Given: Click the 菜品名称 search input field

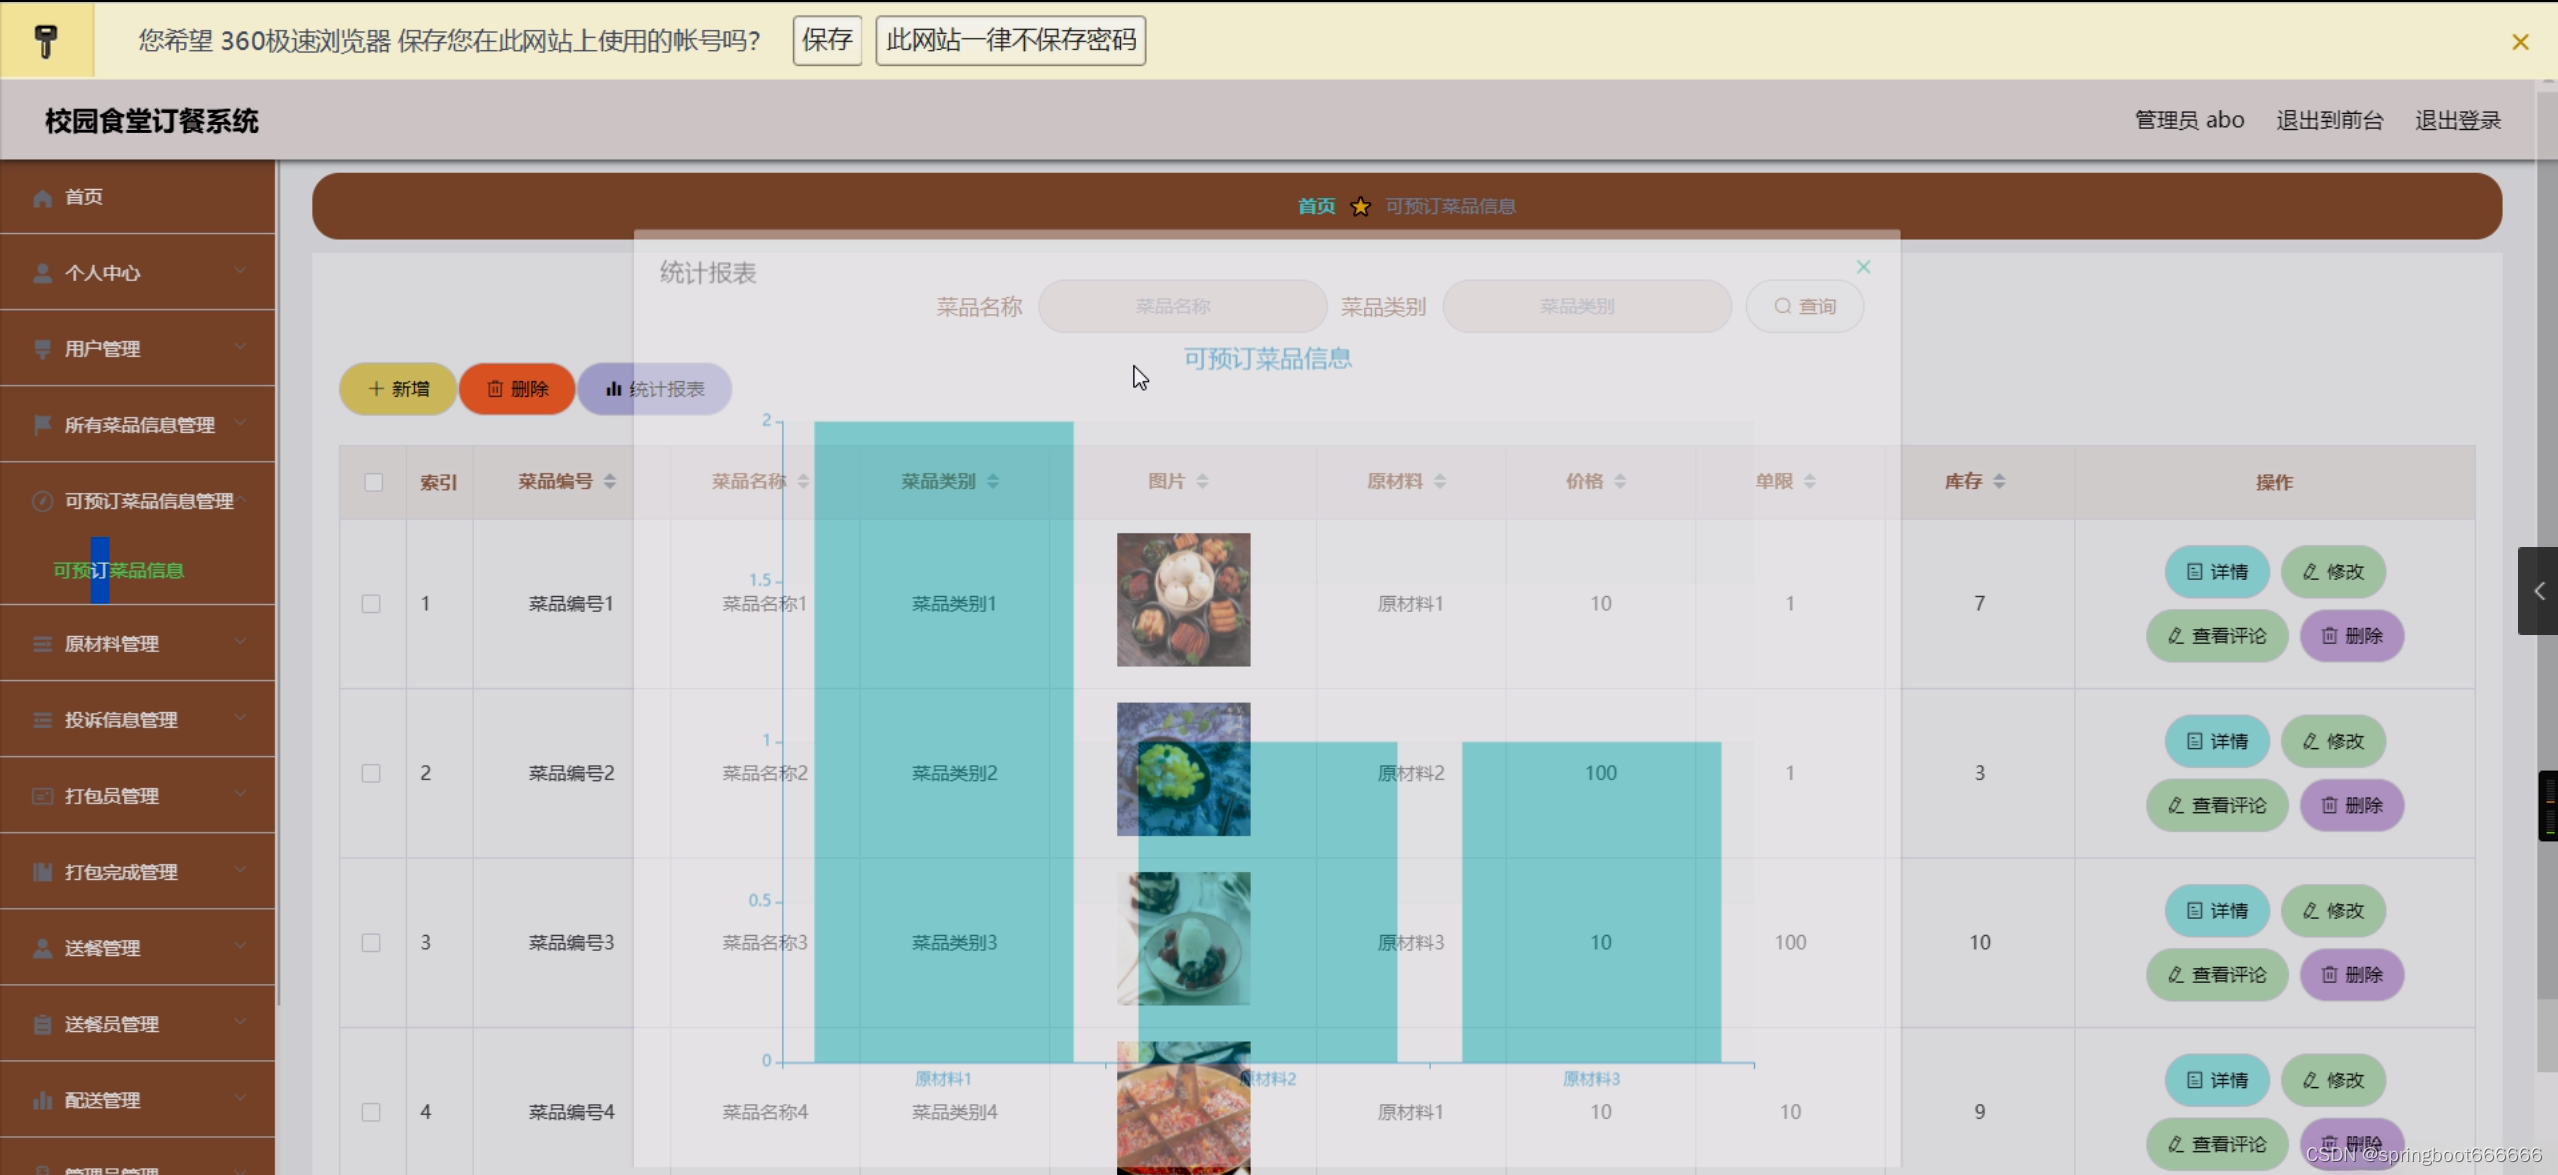Looking at the screenshot, I should point(1182,307).
